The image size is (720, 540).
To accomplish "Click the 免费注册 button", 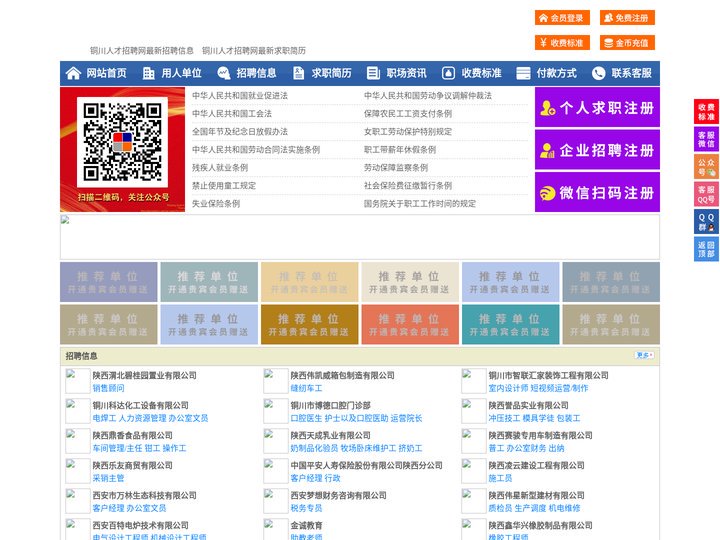I will pos(627,18).
